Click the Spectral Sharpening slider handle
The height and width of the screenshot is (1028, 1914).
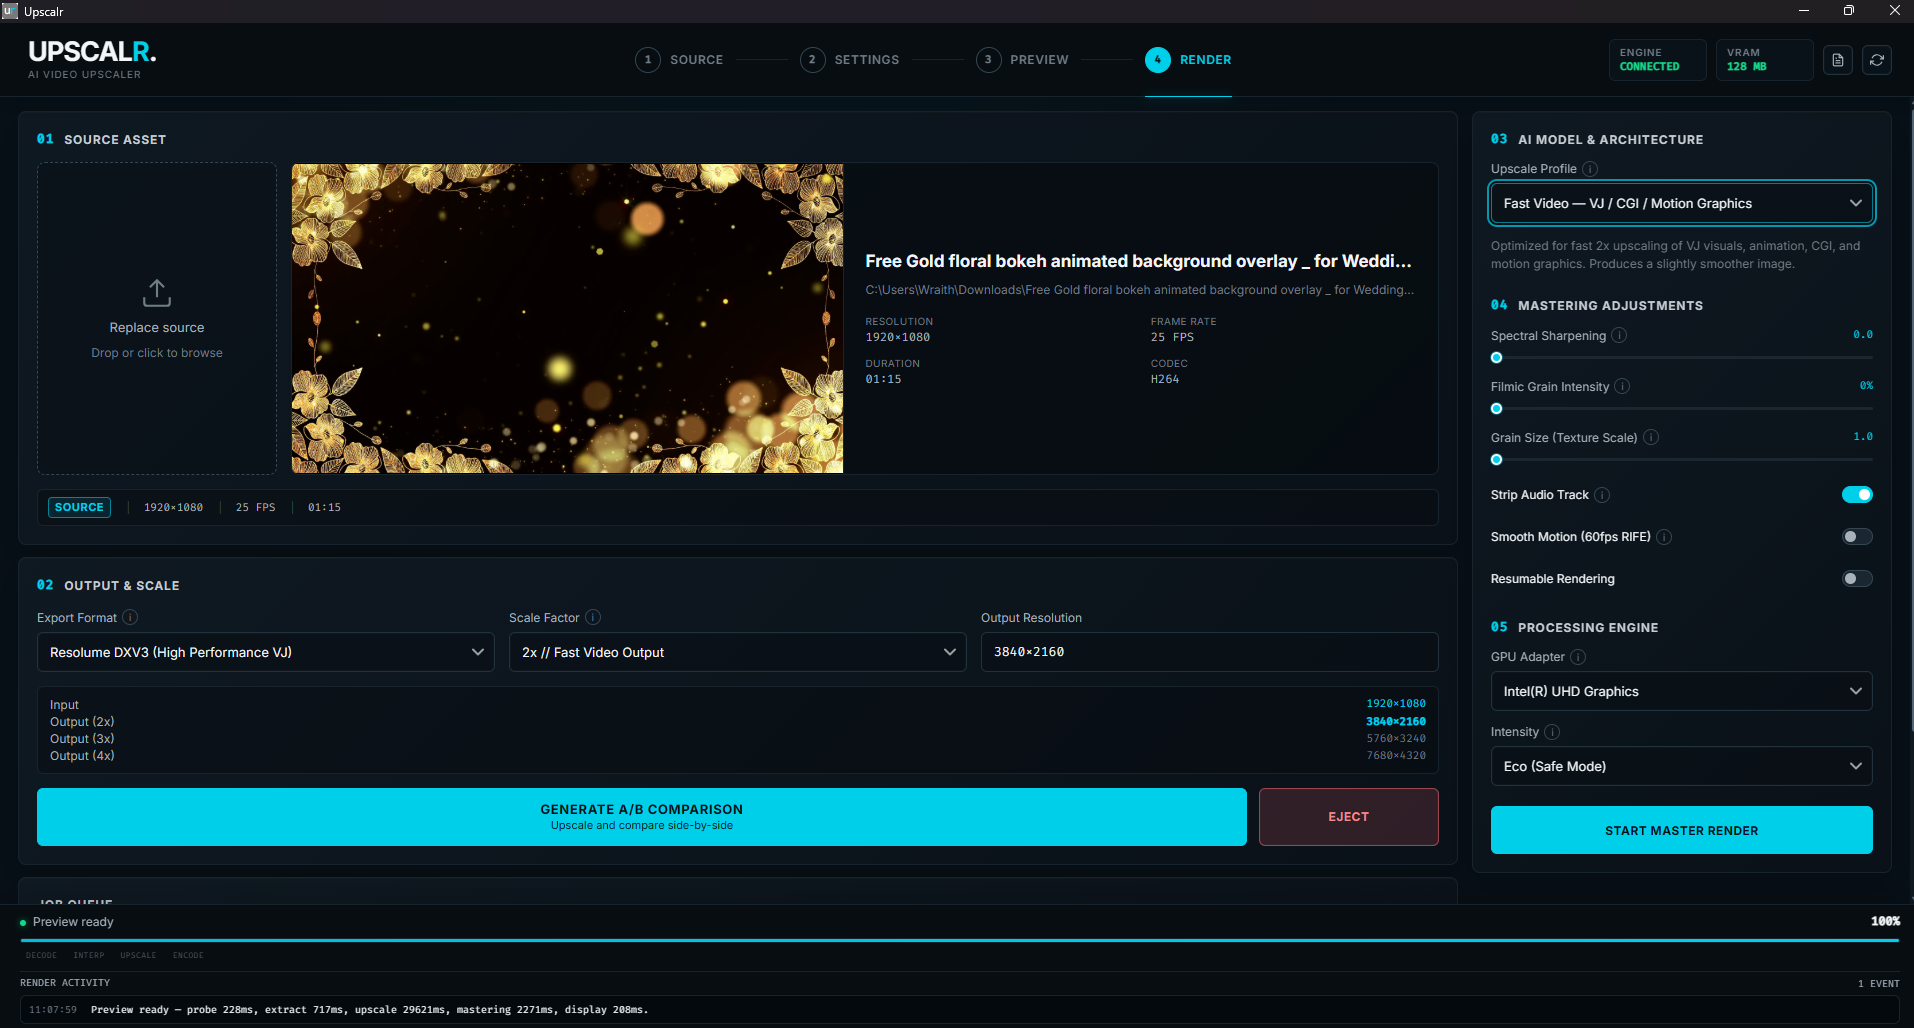[1496, 358]
